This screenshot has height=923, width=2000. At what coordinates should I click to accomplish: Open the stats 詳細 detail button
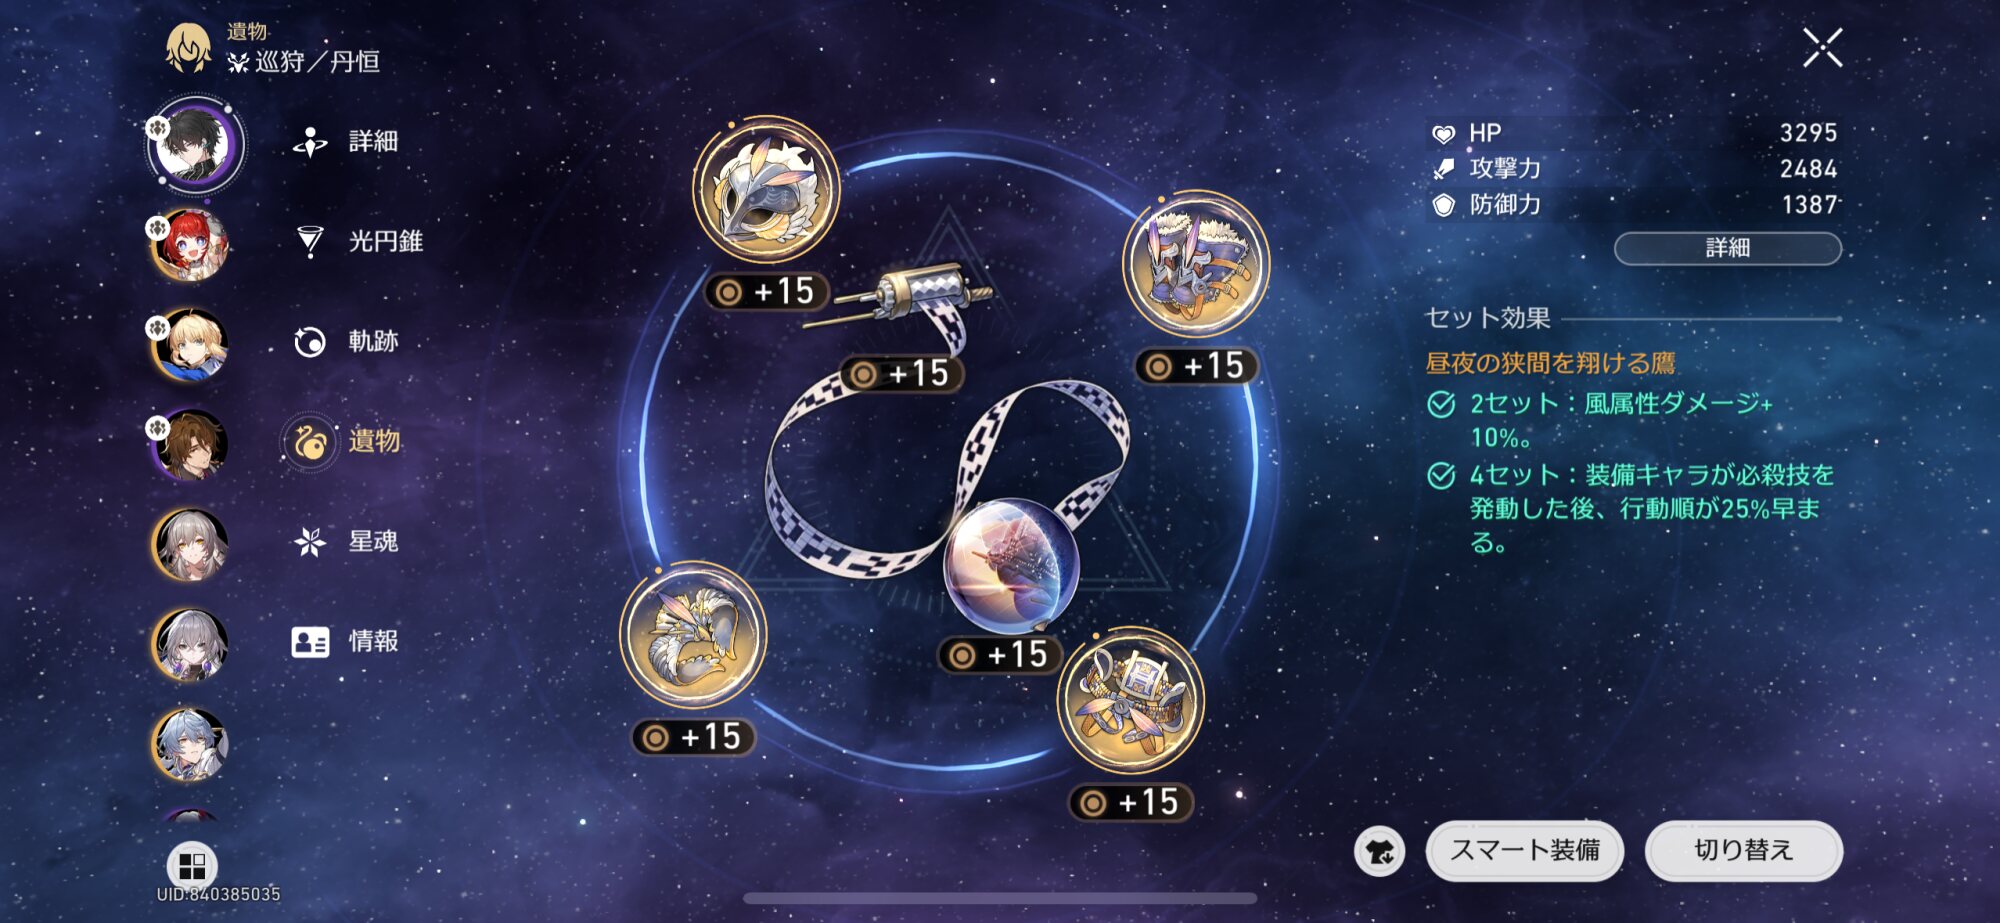pyautogui.click(x=1728, y=248)
